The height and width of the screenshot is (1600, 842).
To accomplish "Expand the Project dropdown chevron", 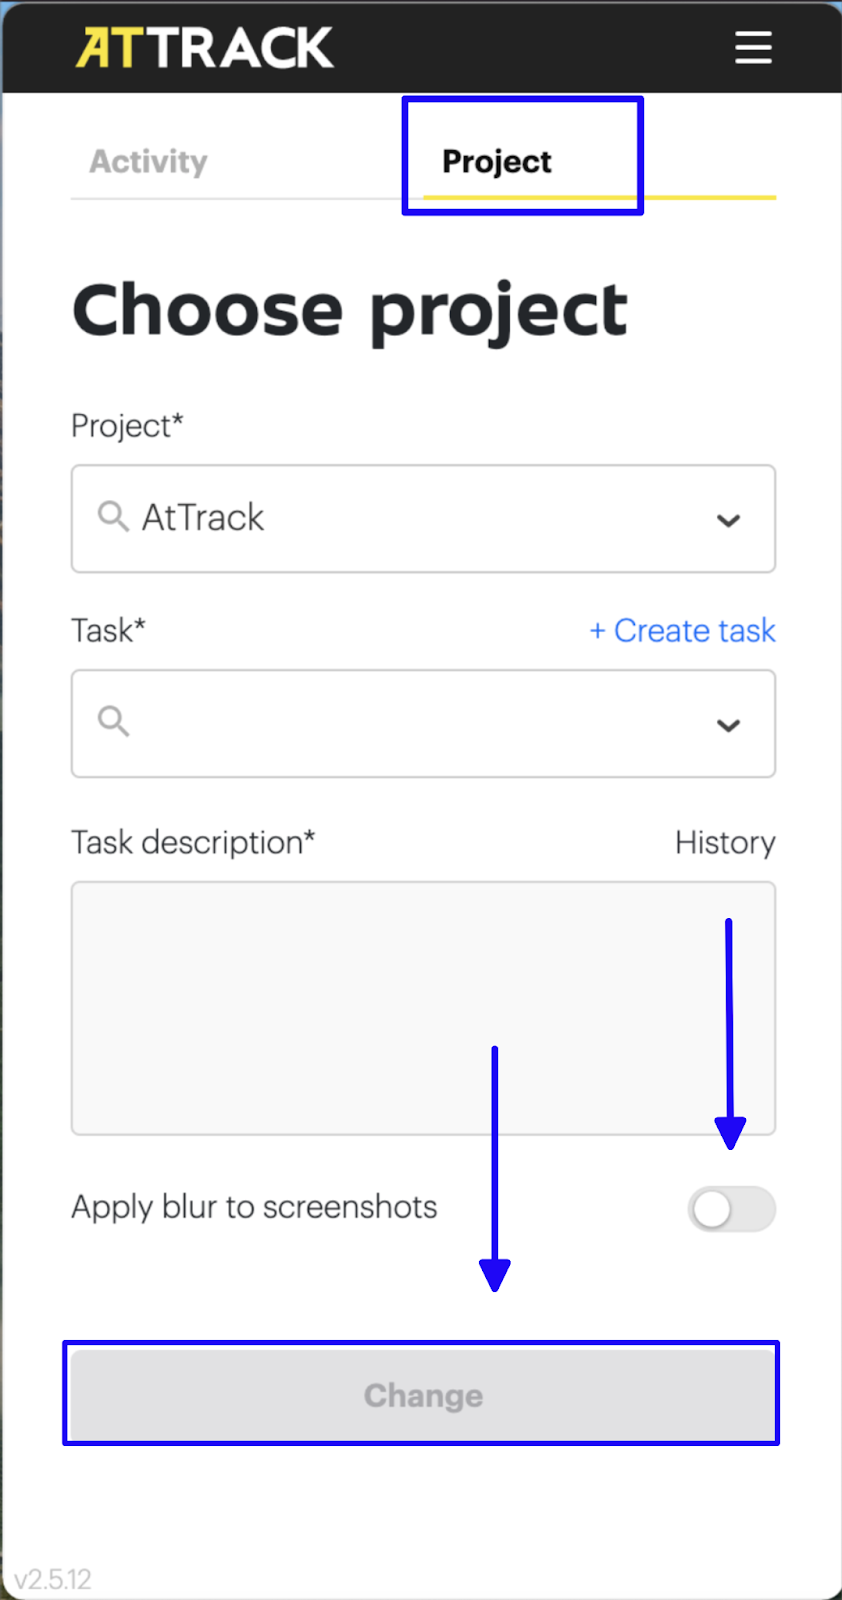I will 728,520.
